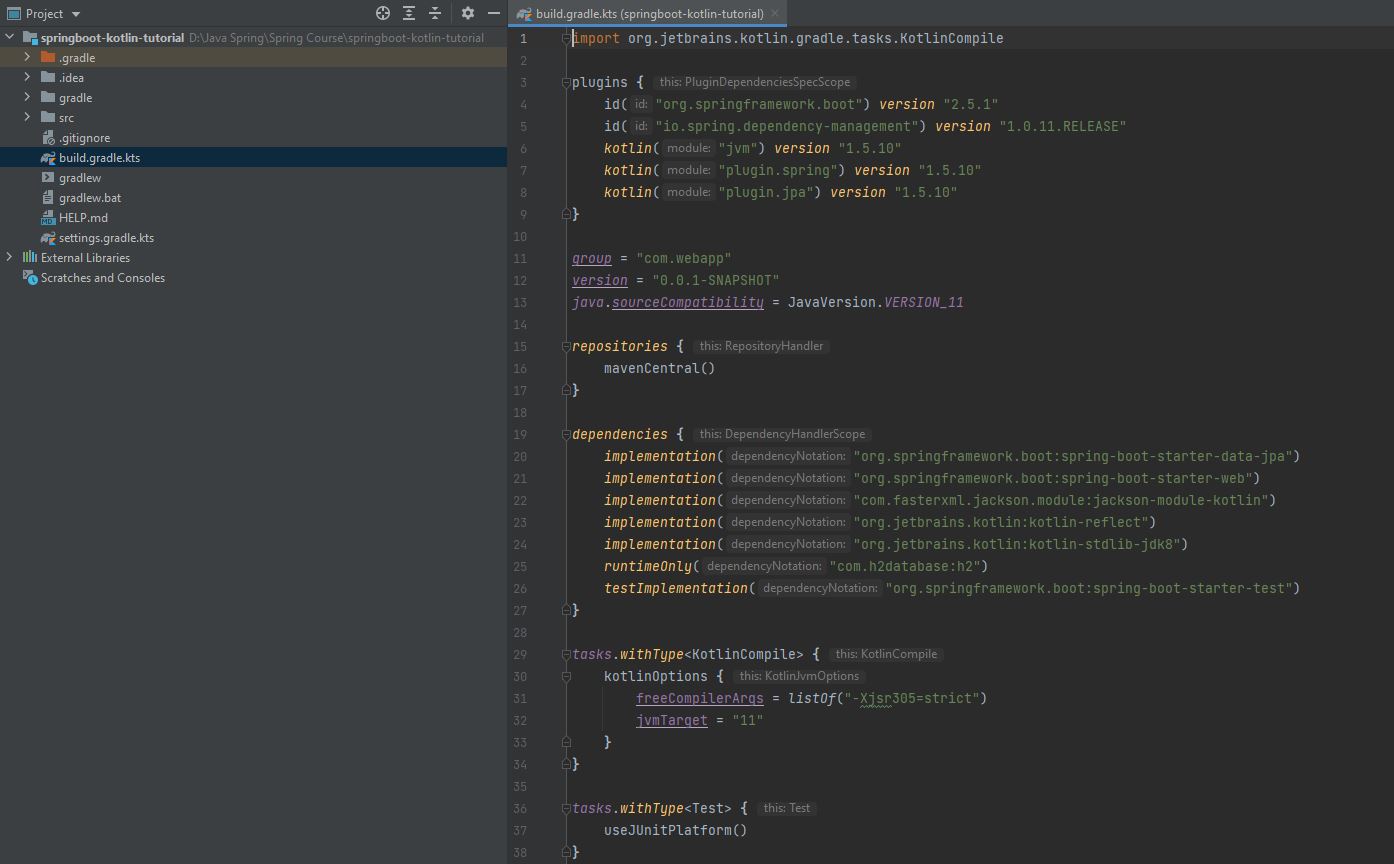Screen dimensions: 1394x864
Task: Expand the src folder
Action: coord(28,118)
